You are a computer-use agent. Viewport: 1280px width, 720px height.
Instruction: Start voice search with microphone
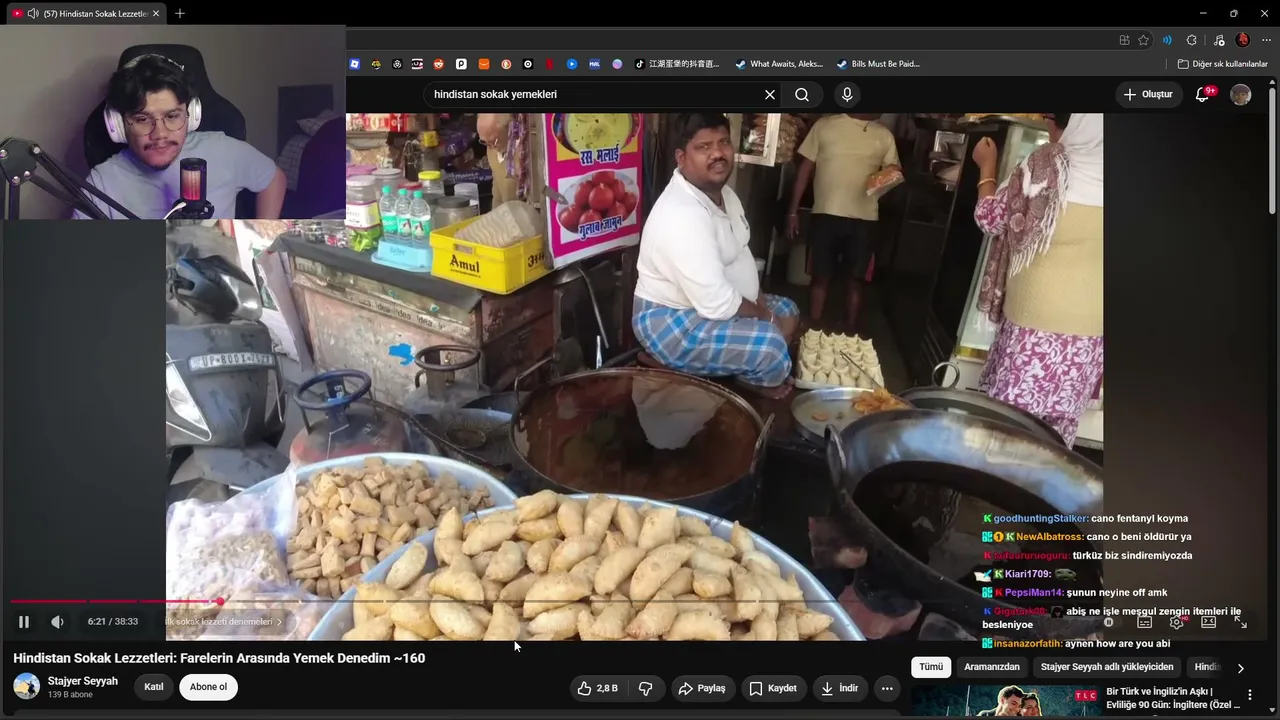[x=847, y=94]
